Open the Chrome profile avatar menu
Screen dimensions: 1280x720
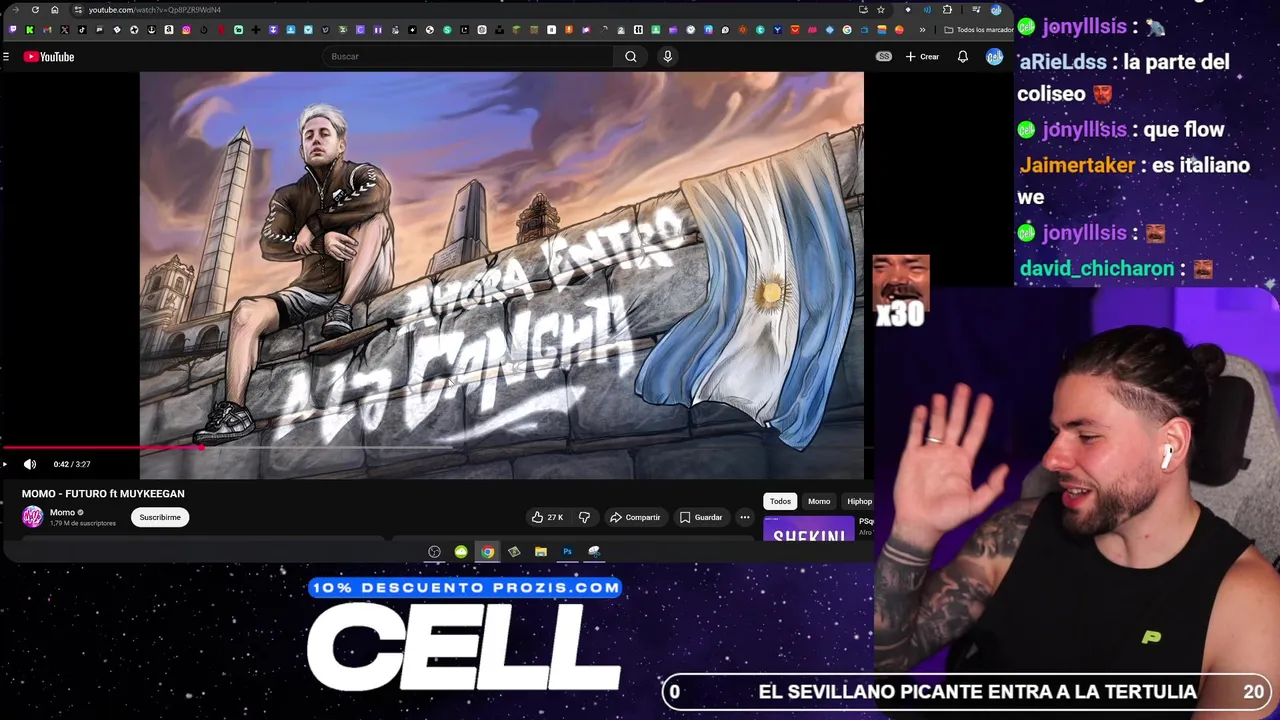(x=996, y=10)
